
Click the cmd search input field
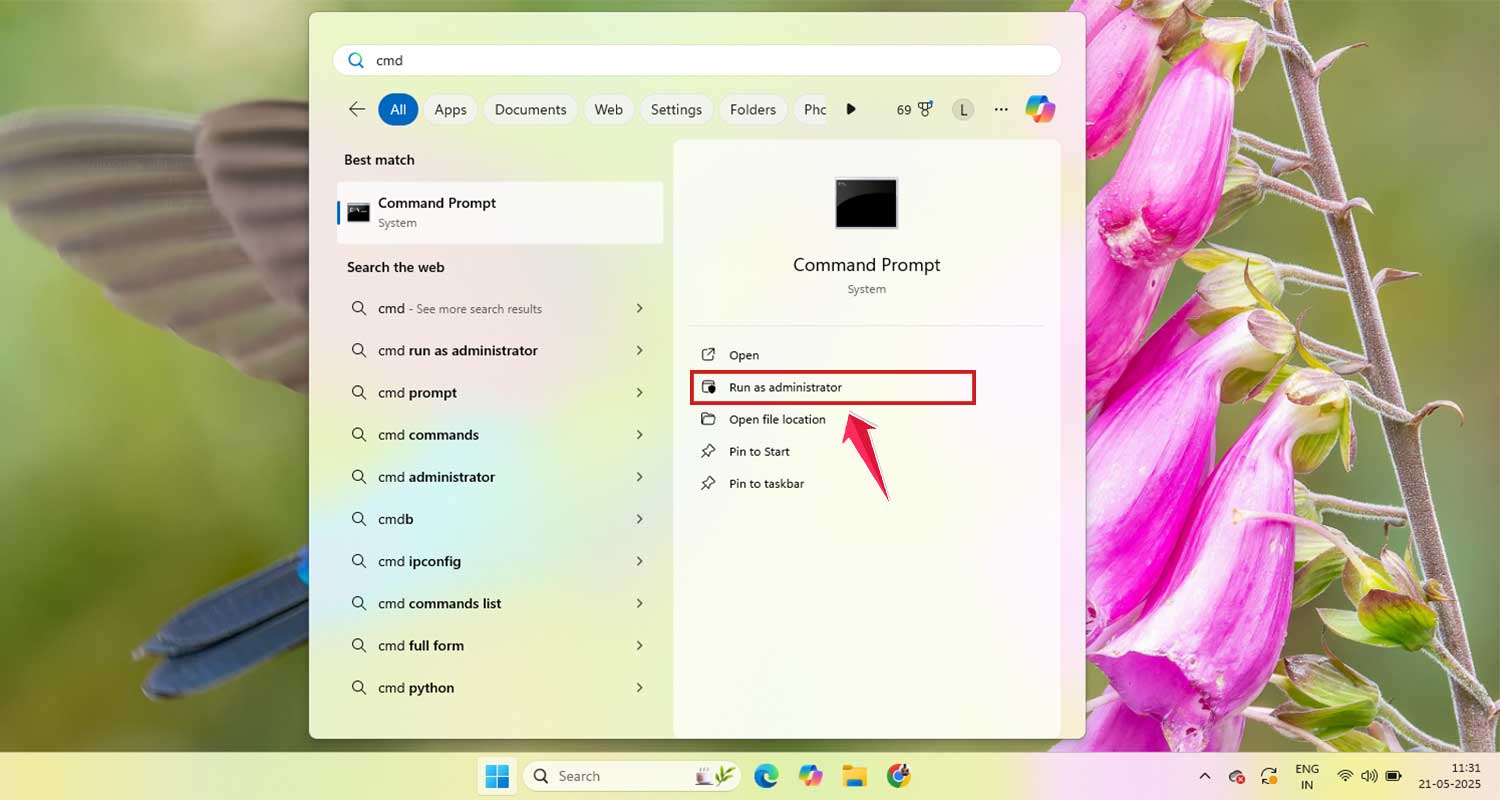[x=697, y=60]
